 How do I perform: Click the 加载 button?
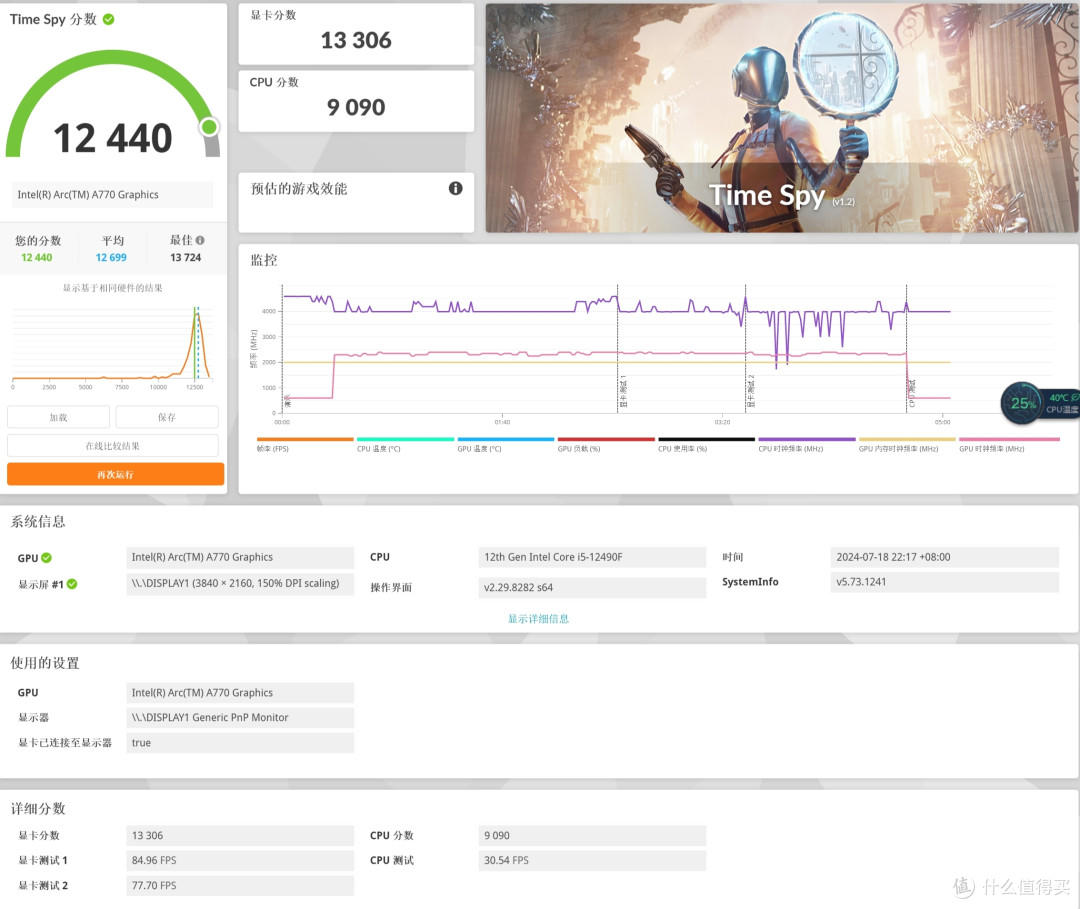point(59,417)
